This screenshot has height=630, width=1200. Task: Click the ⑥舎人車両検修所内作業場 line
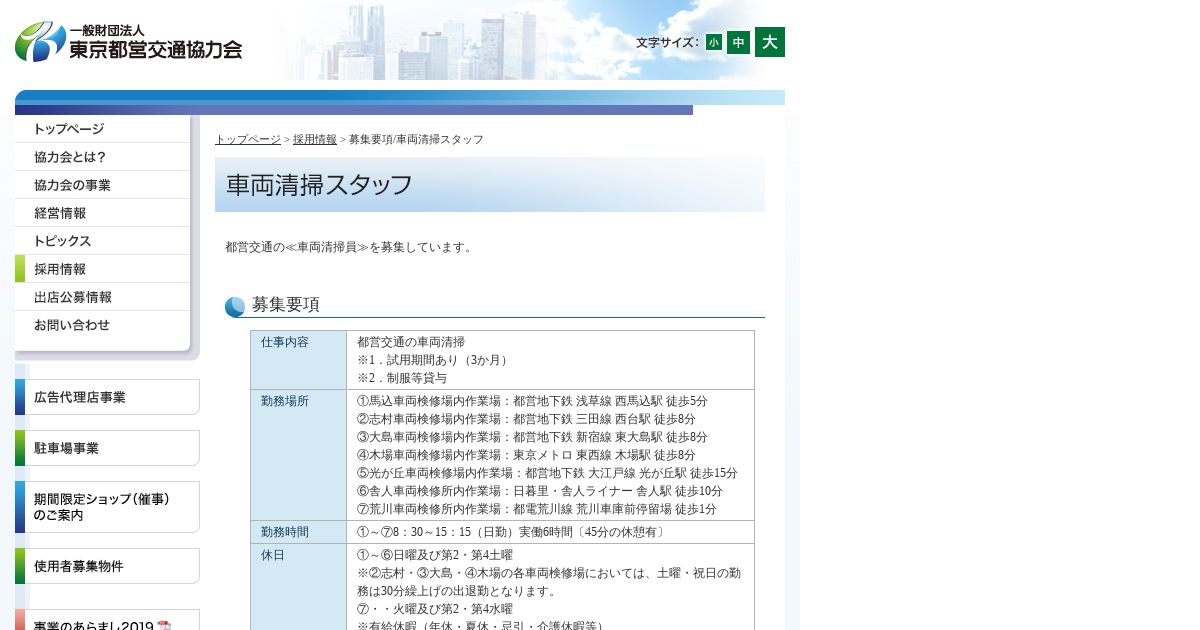point(540,491)
